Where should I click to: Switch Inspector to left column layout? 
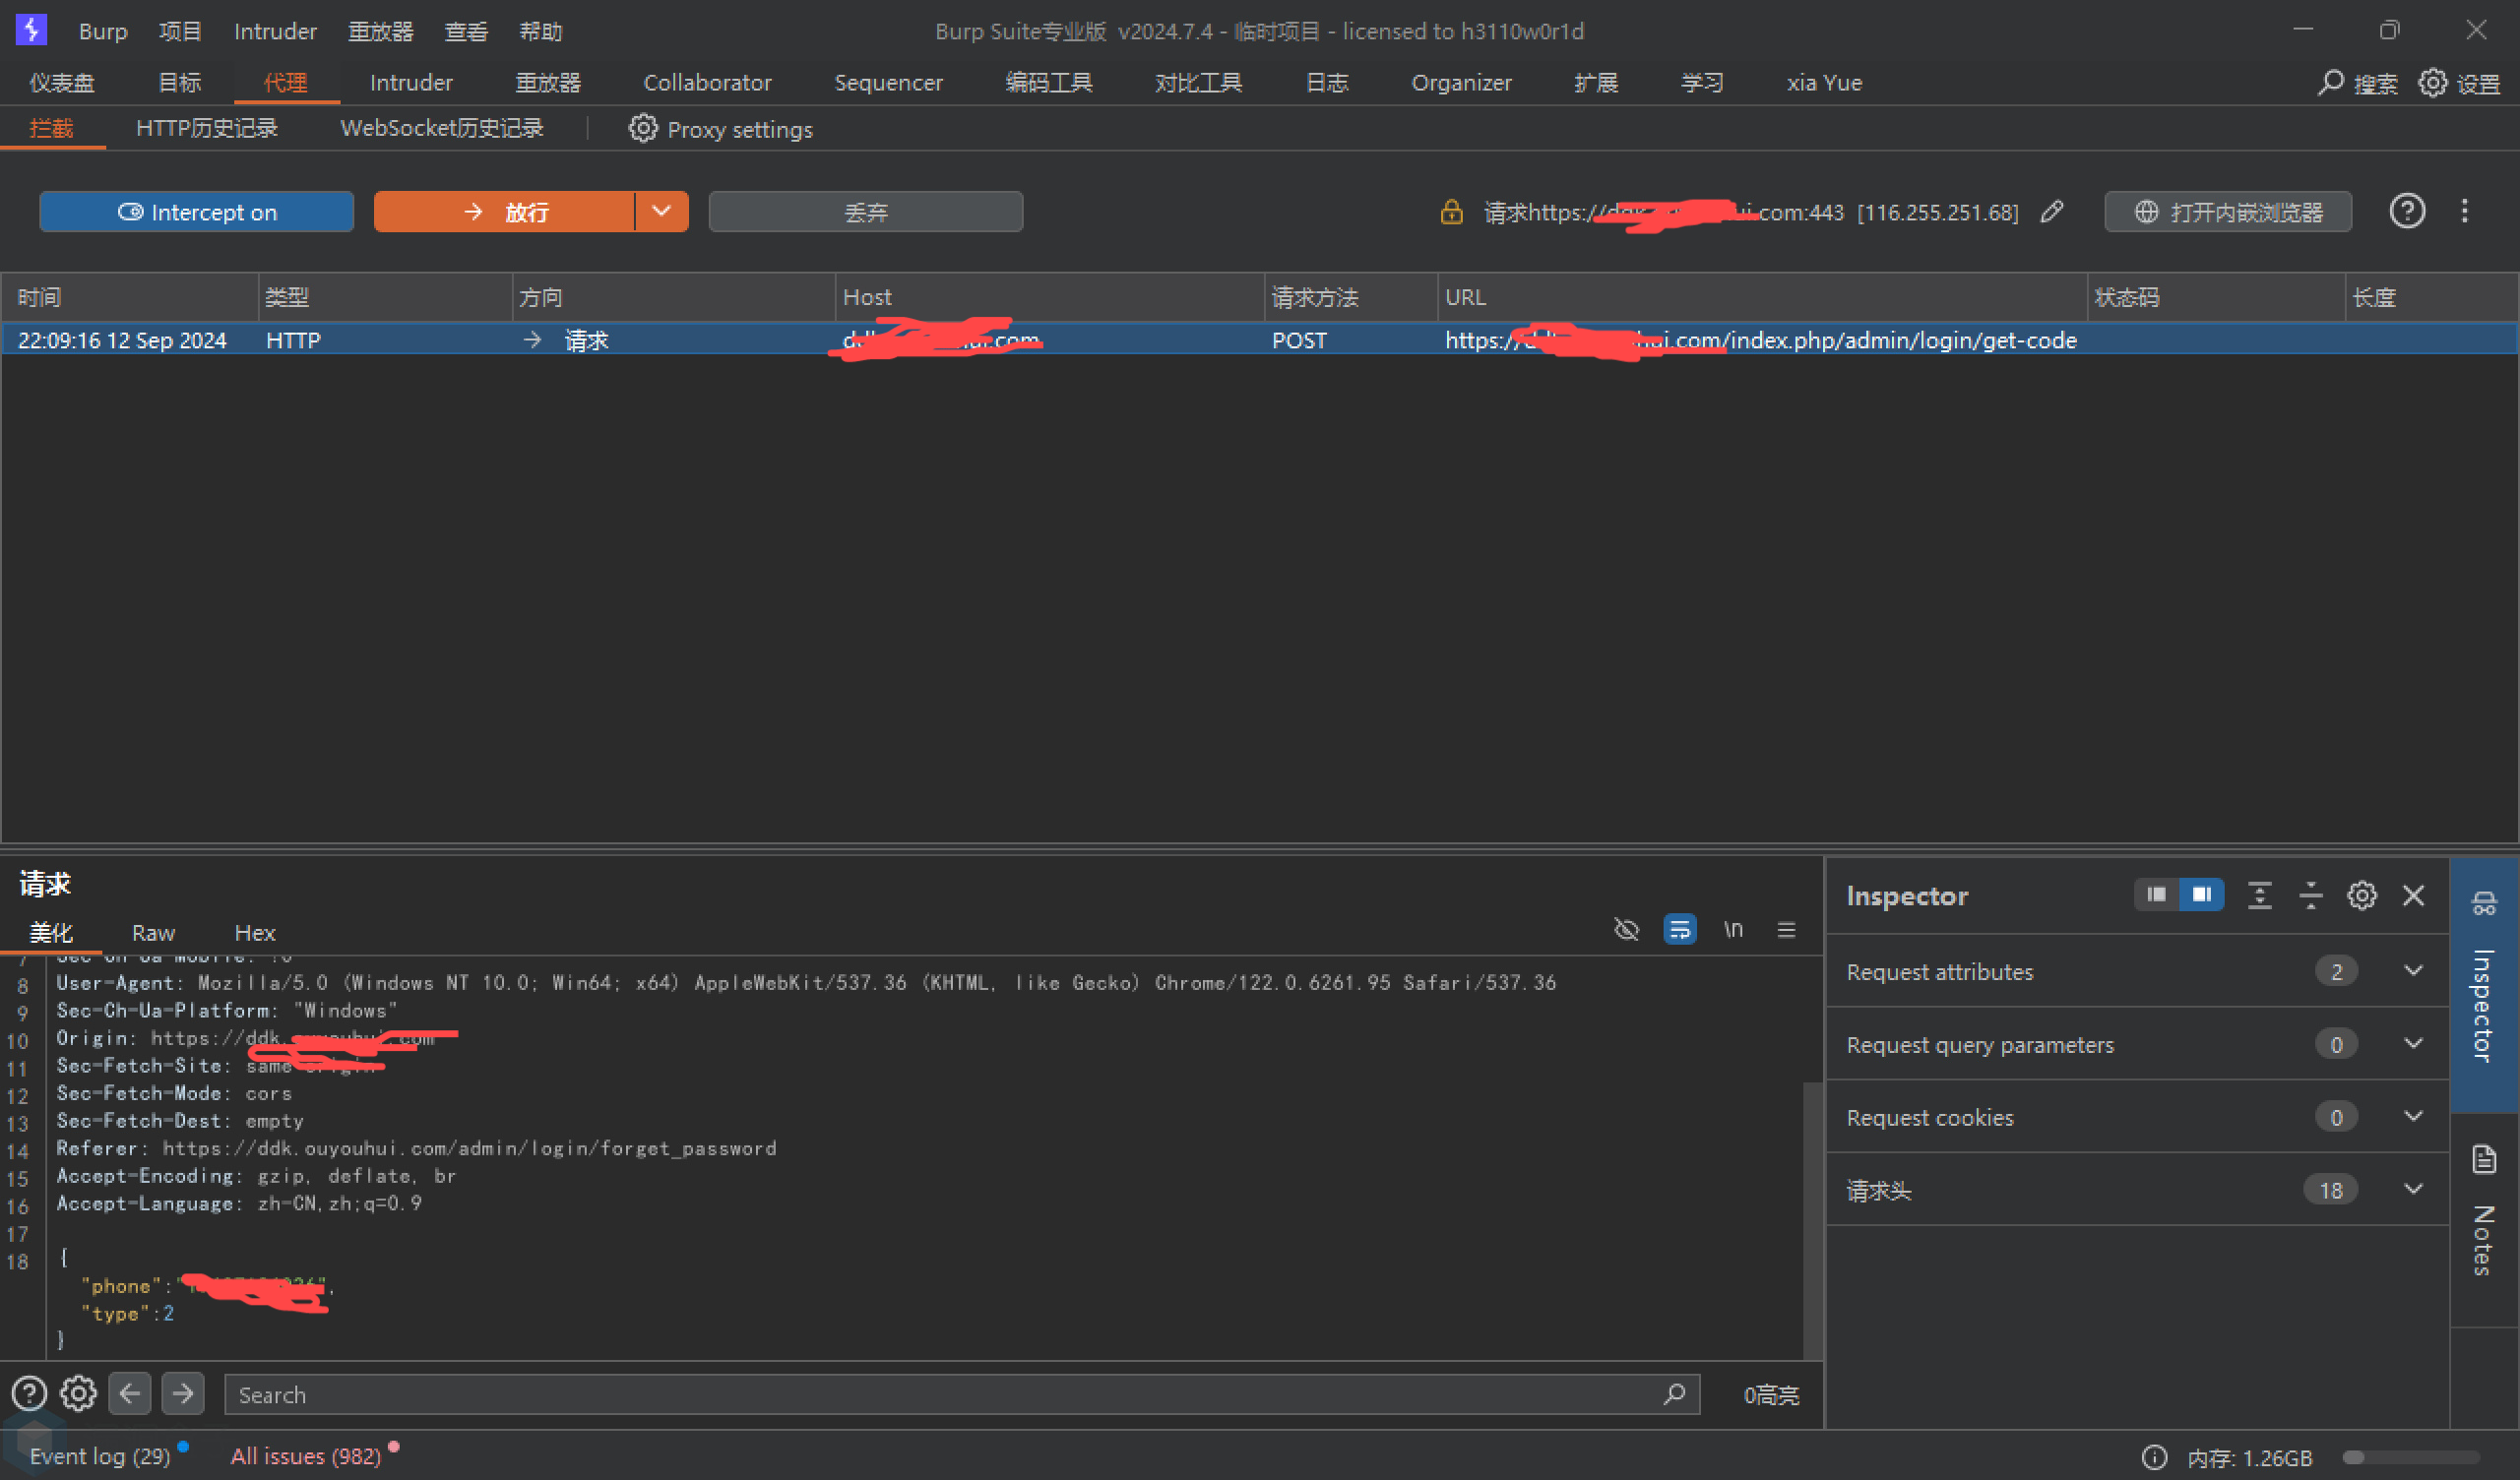(2156, 894)
